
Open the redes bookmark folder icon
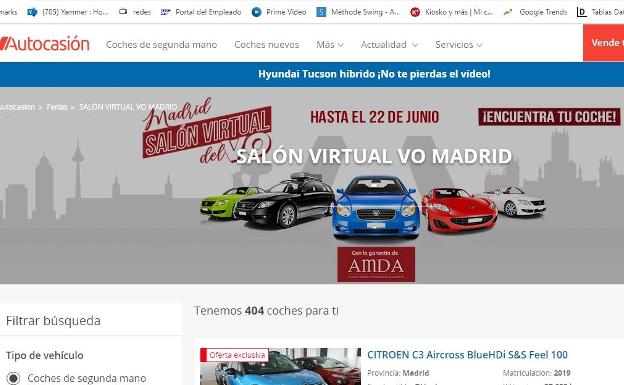pyautogui.click(x=123, y=12)
